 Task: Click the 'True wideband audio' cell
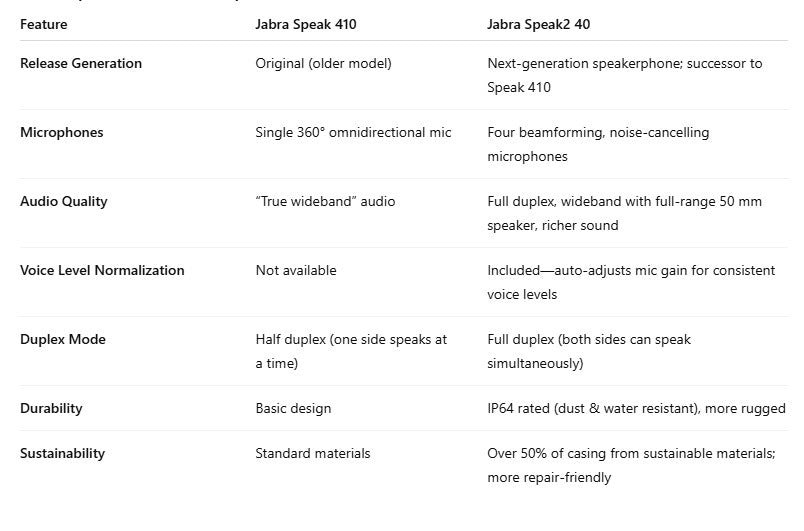325,201
